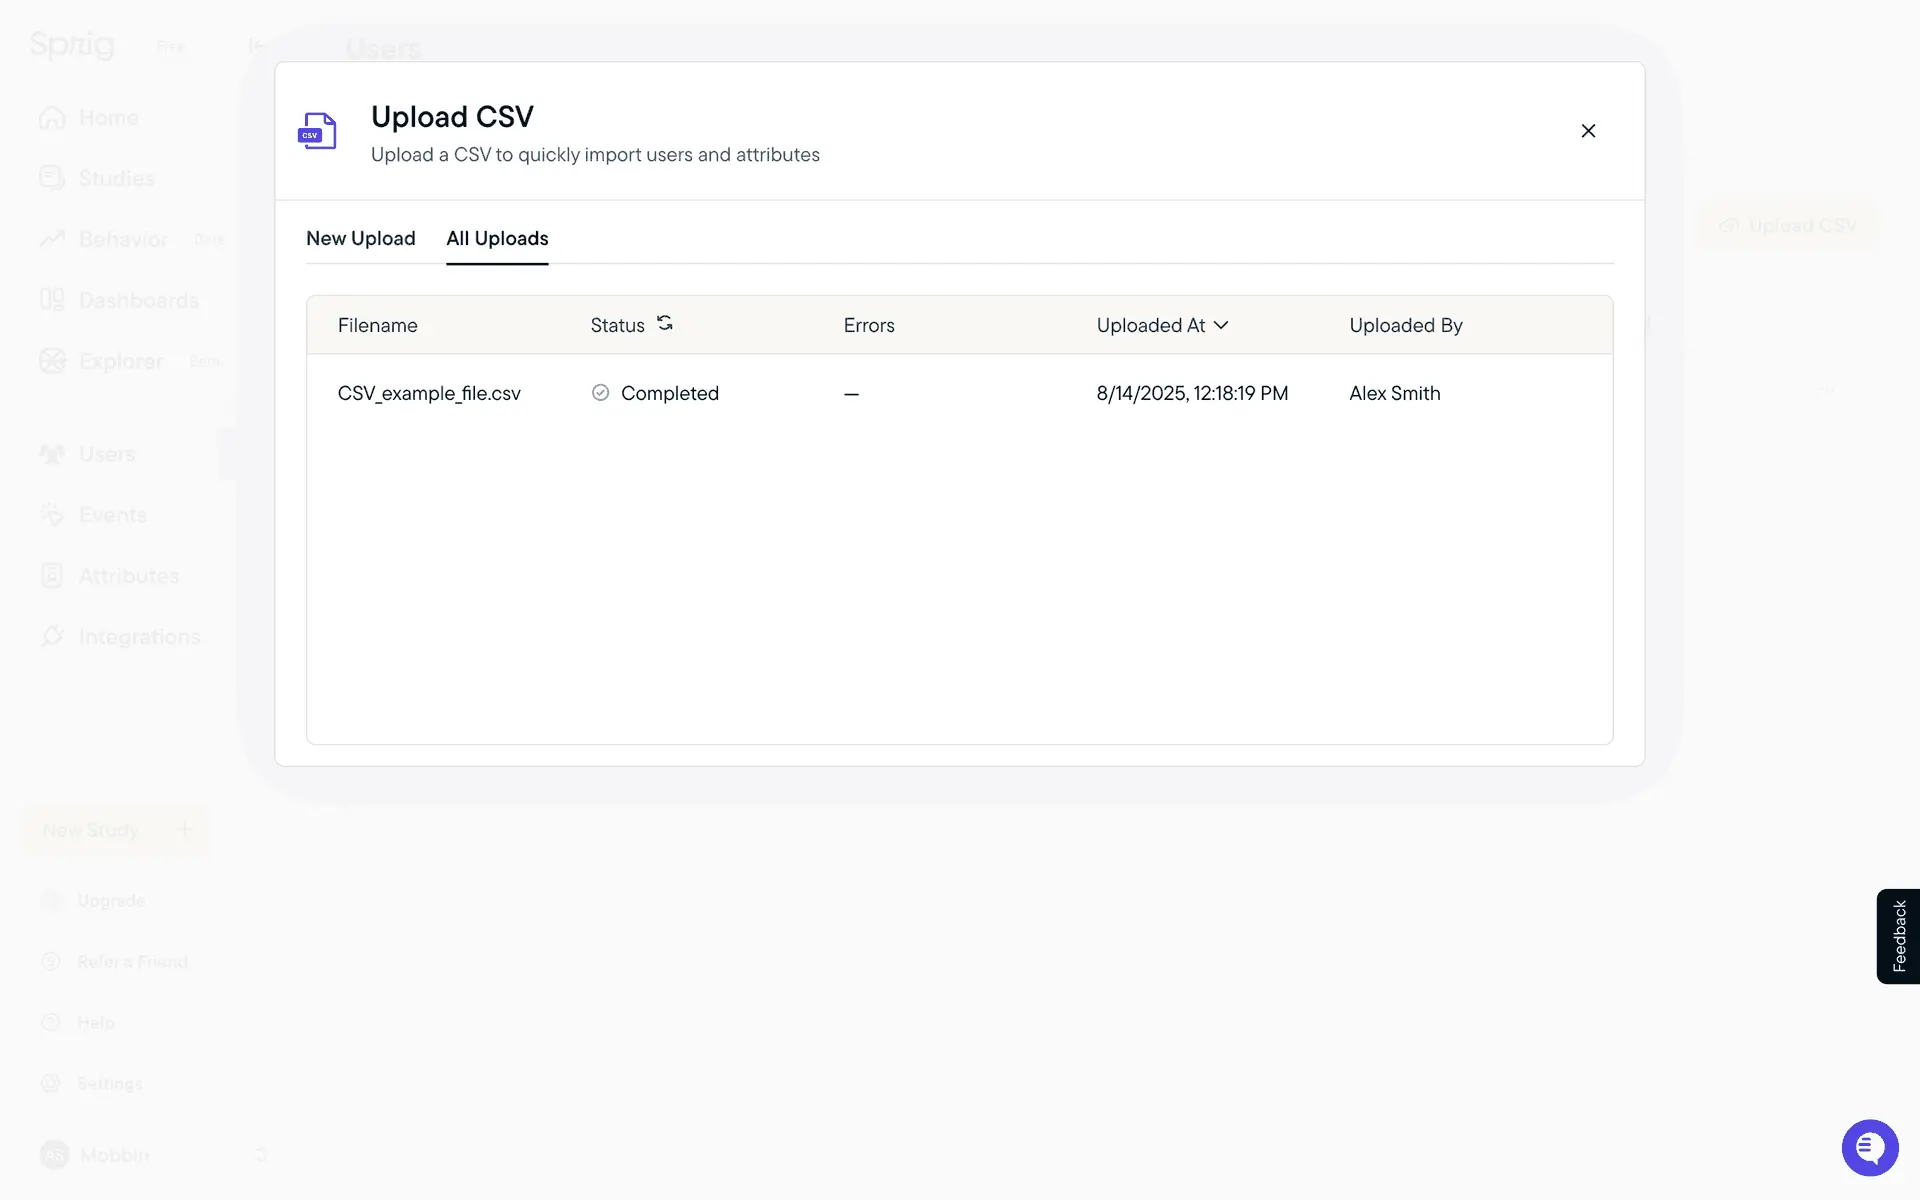Select the All Uploads tab
Viewport: 1920px width, 1200px height.
coord(497,238)
